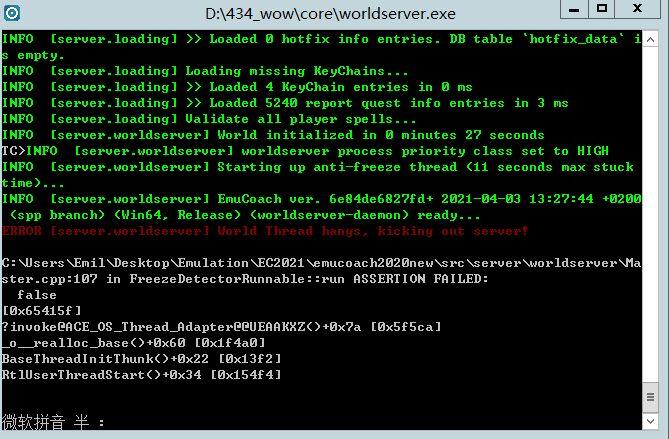669x439 pixels.
Task: Click the [0x65415f] address line
Action: point(41,311)
